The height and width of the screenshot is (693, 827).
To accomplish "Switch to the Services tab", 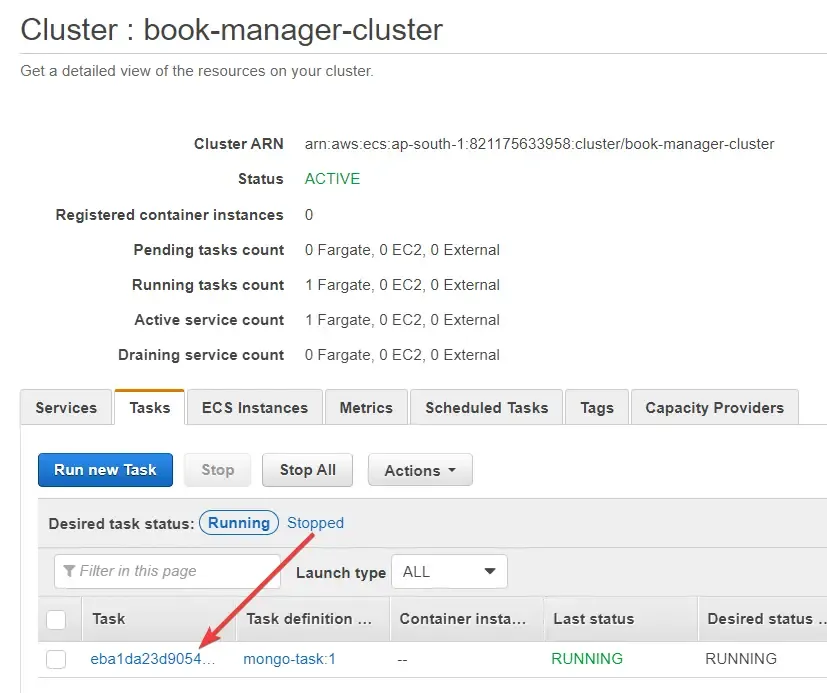I will click(65, 407).
